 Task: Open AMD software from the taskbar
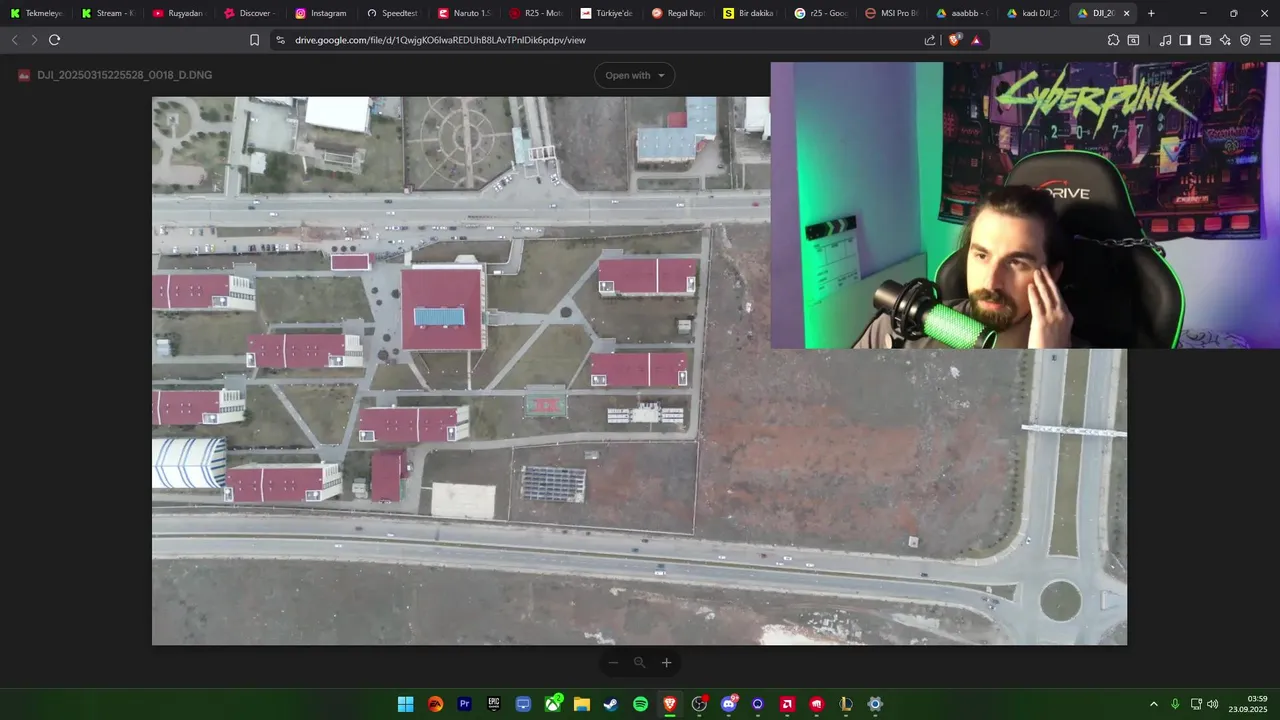[x=787, y=704]
